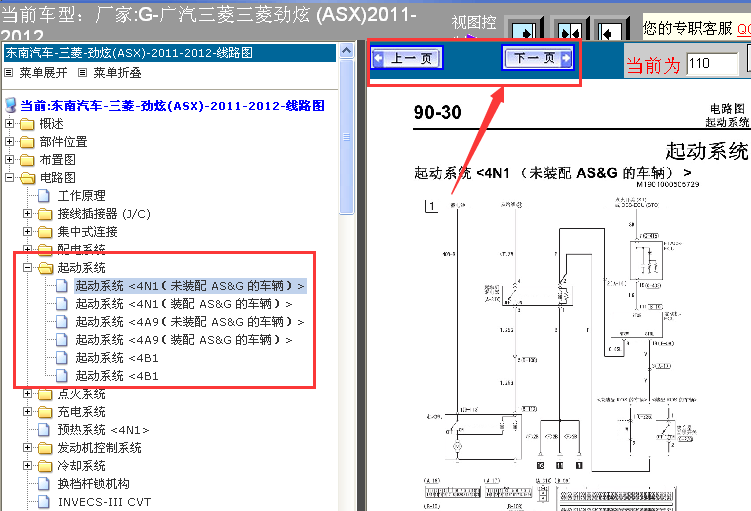This screenshot has height=511, width=751.
Task: Expand the 概述 folder
Action: point(9,124)
